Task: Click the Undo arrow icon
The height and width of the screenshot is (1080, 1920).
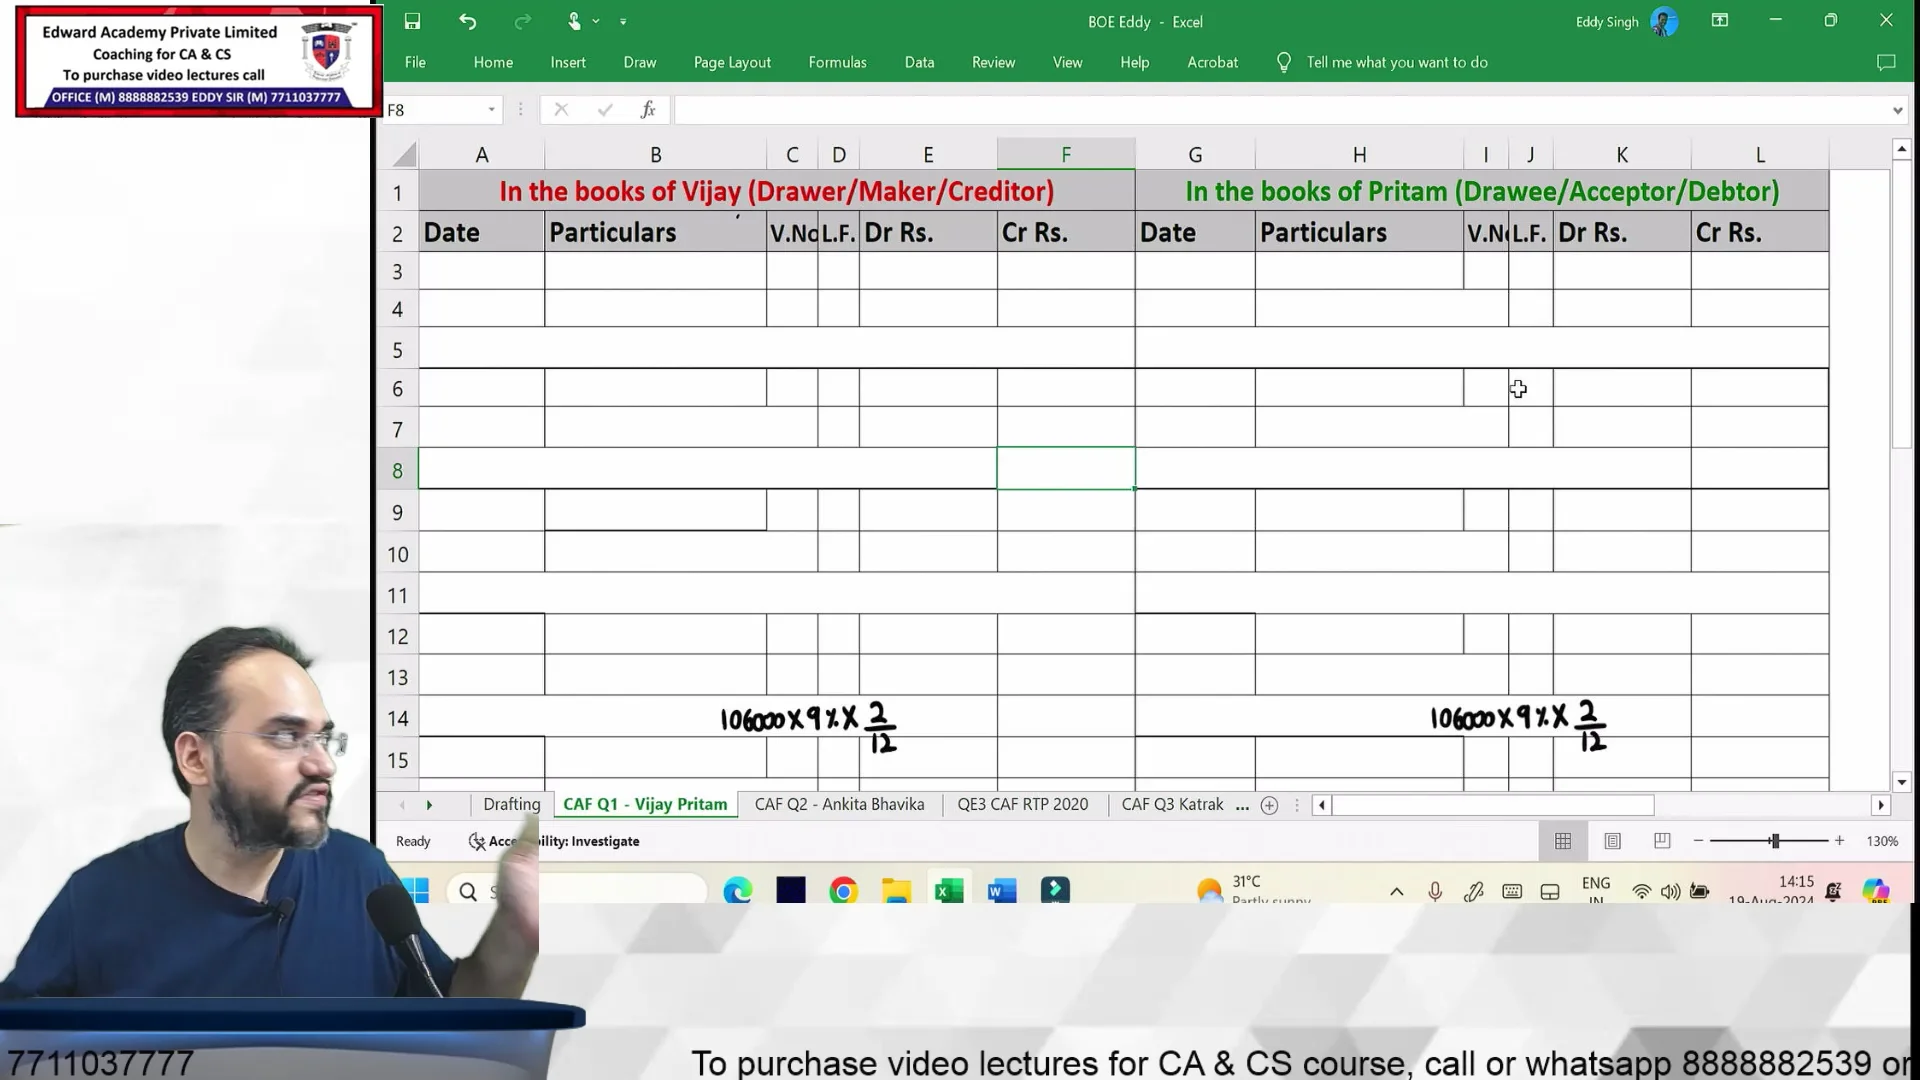Action: 467,21
